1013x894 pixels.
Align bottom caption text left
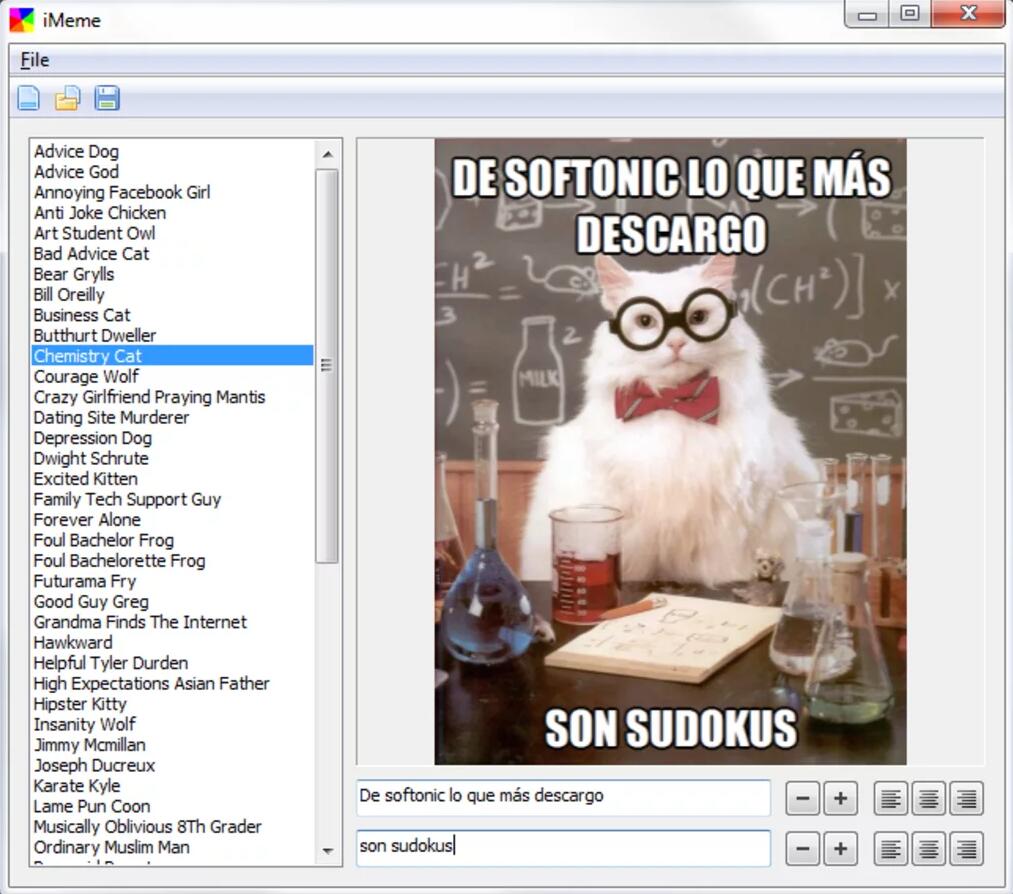[x=891, y=848]
